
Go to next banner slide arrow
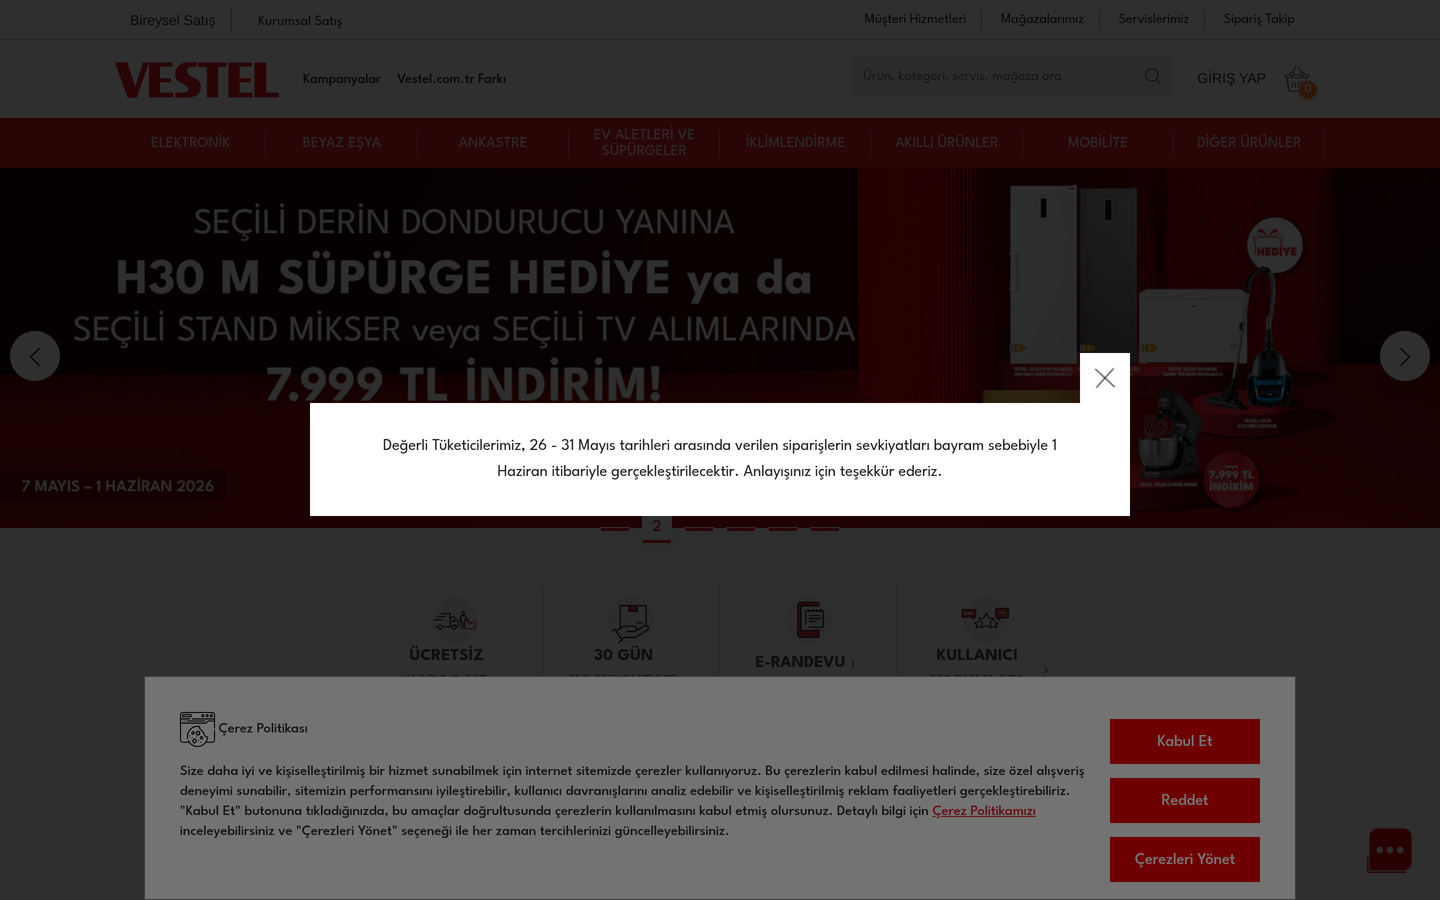(x=1405, y=356)
